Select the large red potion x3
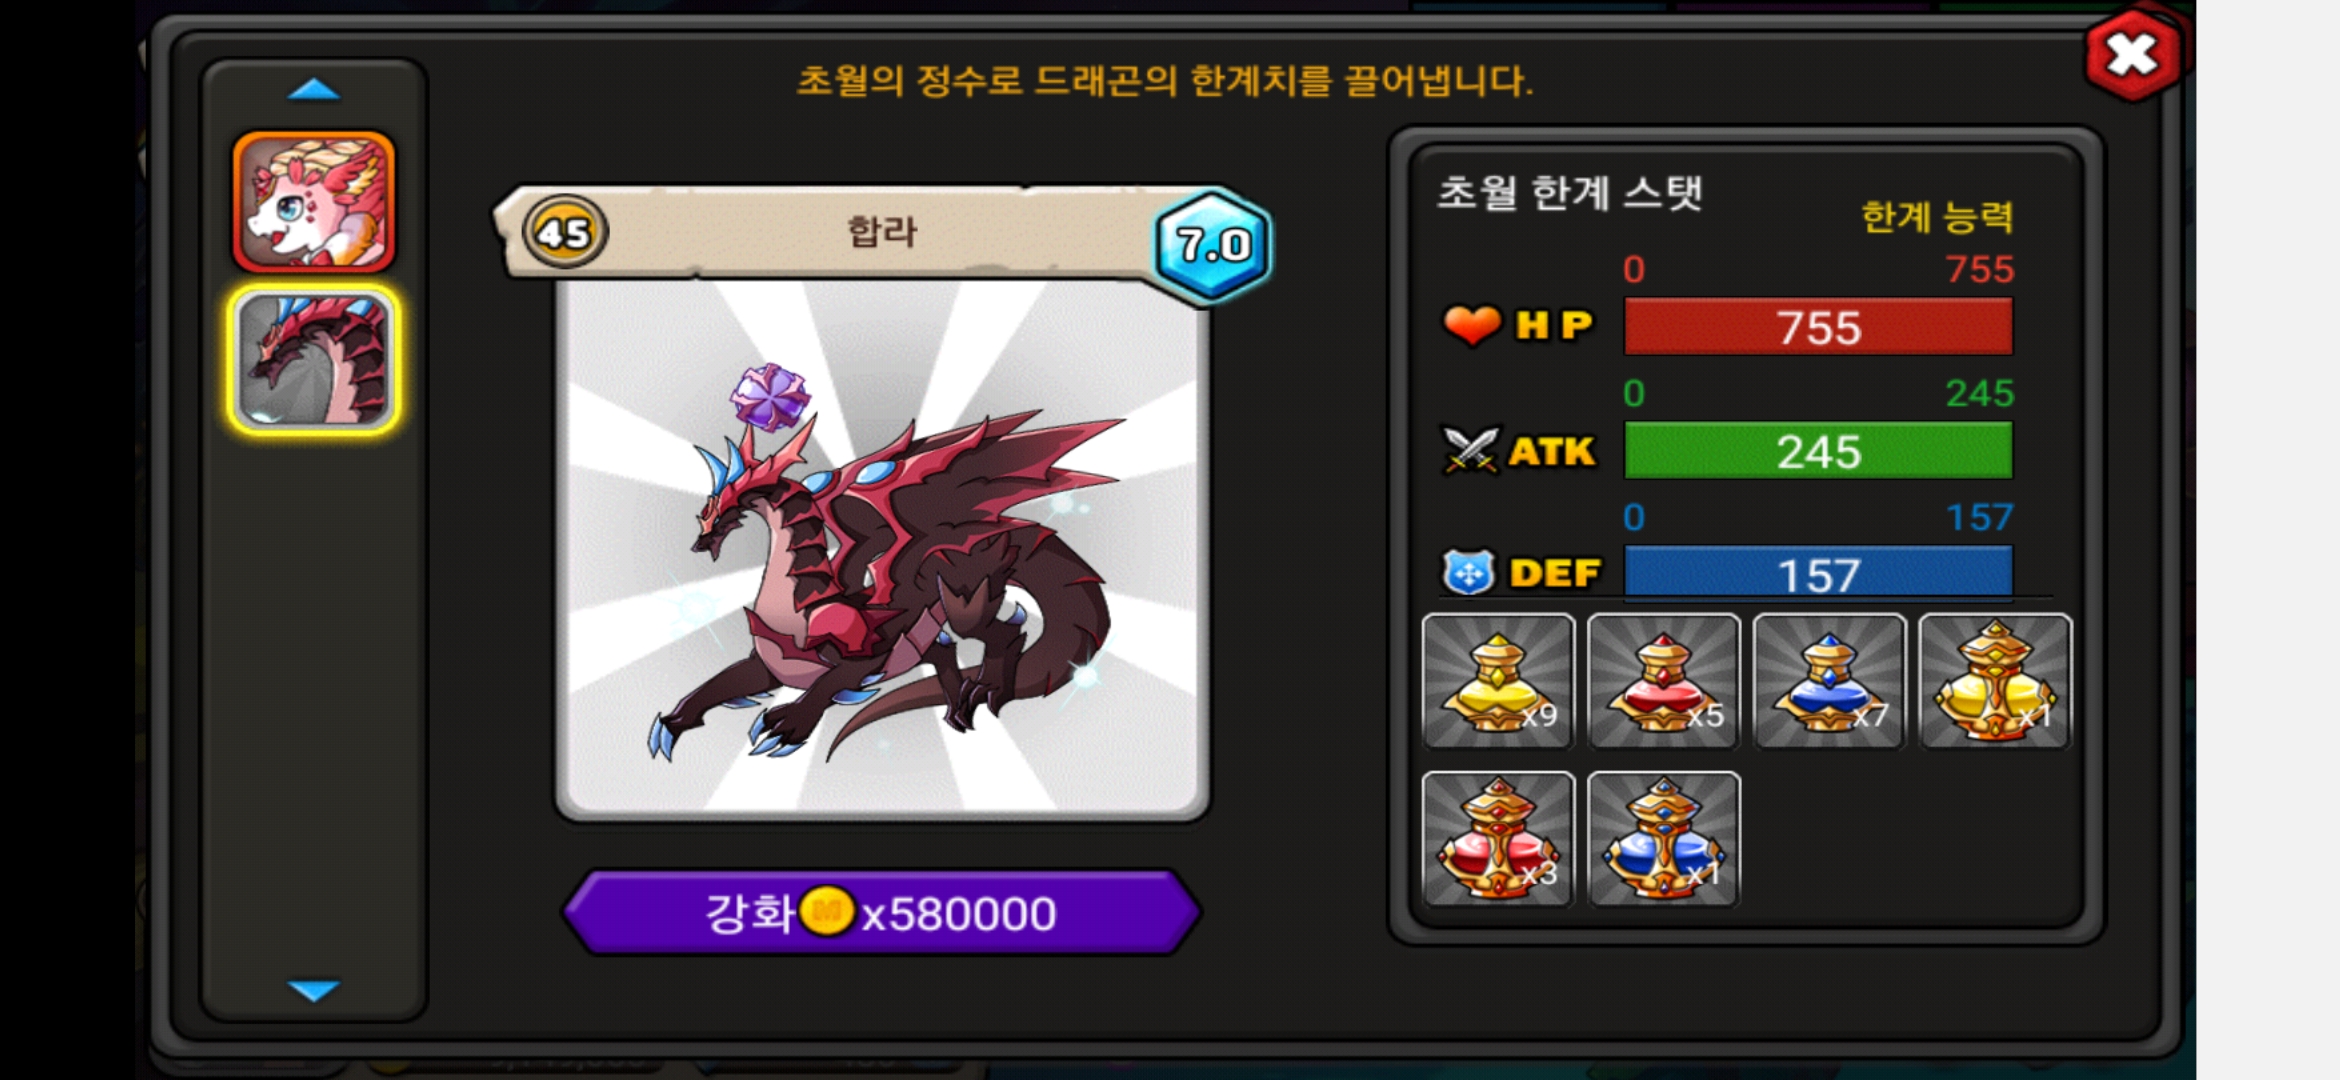The width and height of the screenshot is (2340, 1080). tap(1498, 839)
